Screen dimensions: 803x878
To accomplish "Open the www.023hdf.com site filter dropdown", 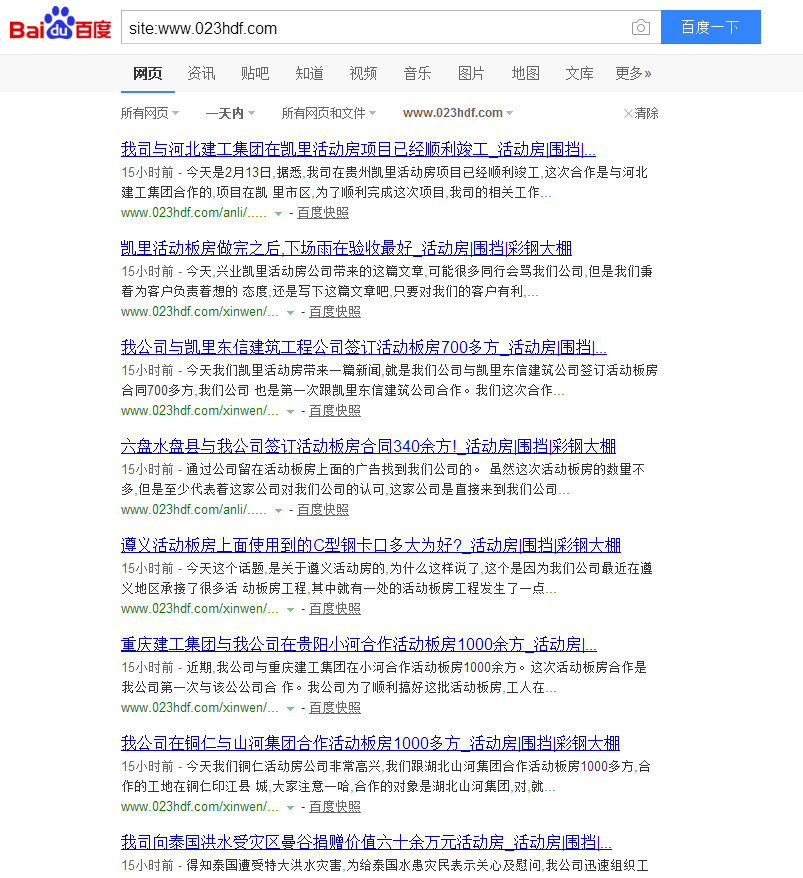I will coord(458,113).
